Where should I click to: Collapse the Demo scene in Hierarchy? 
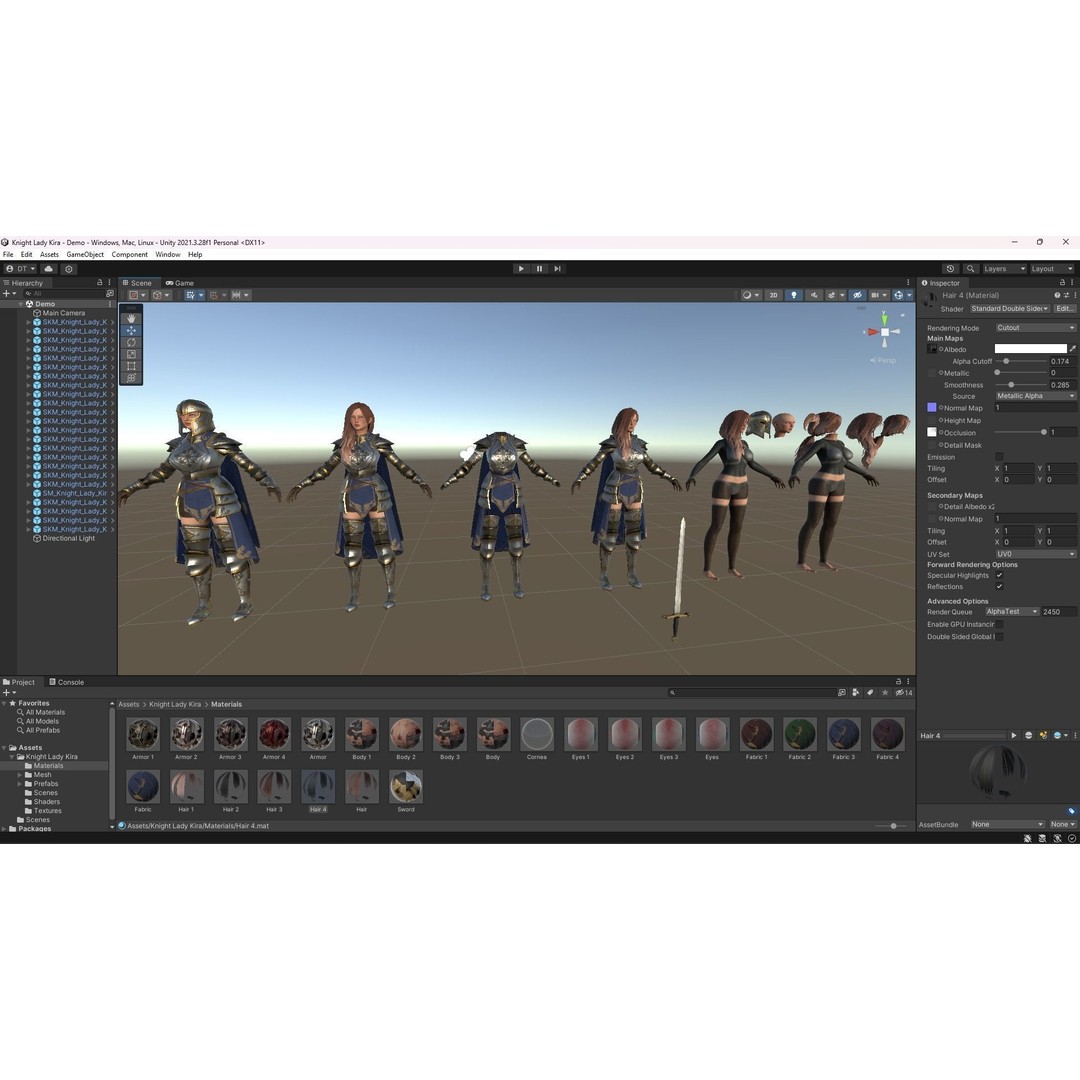(x=21, y=304)
